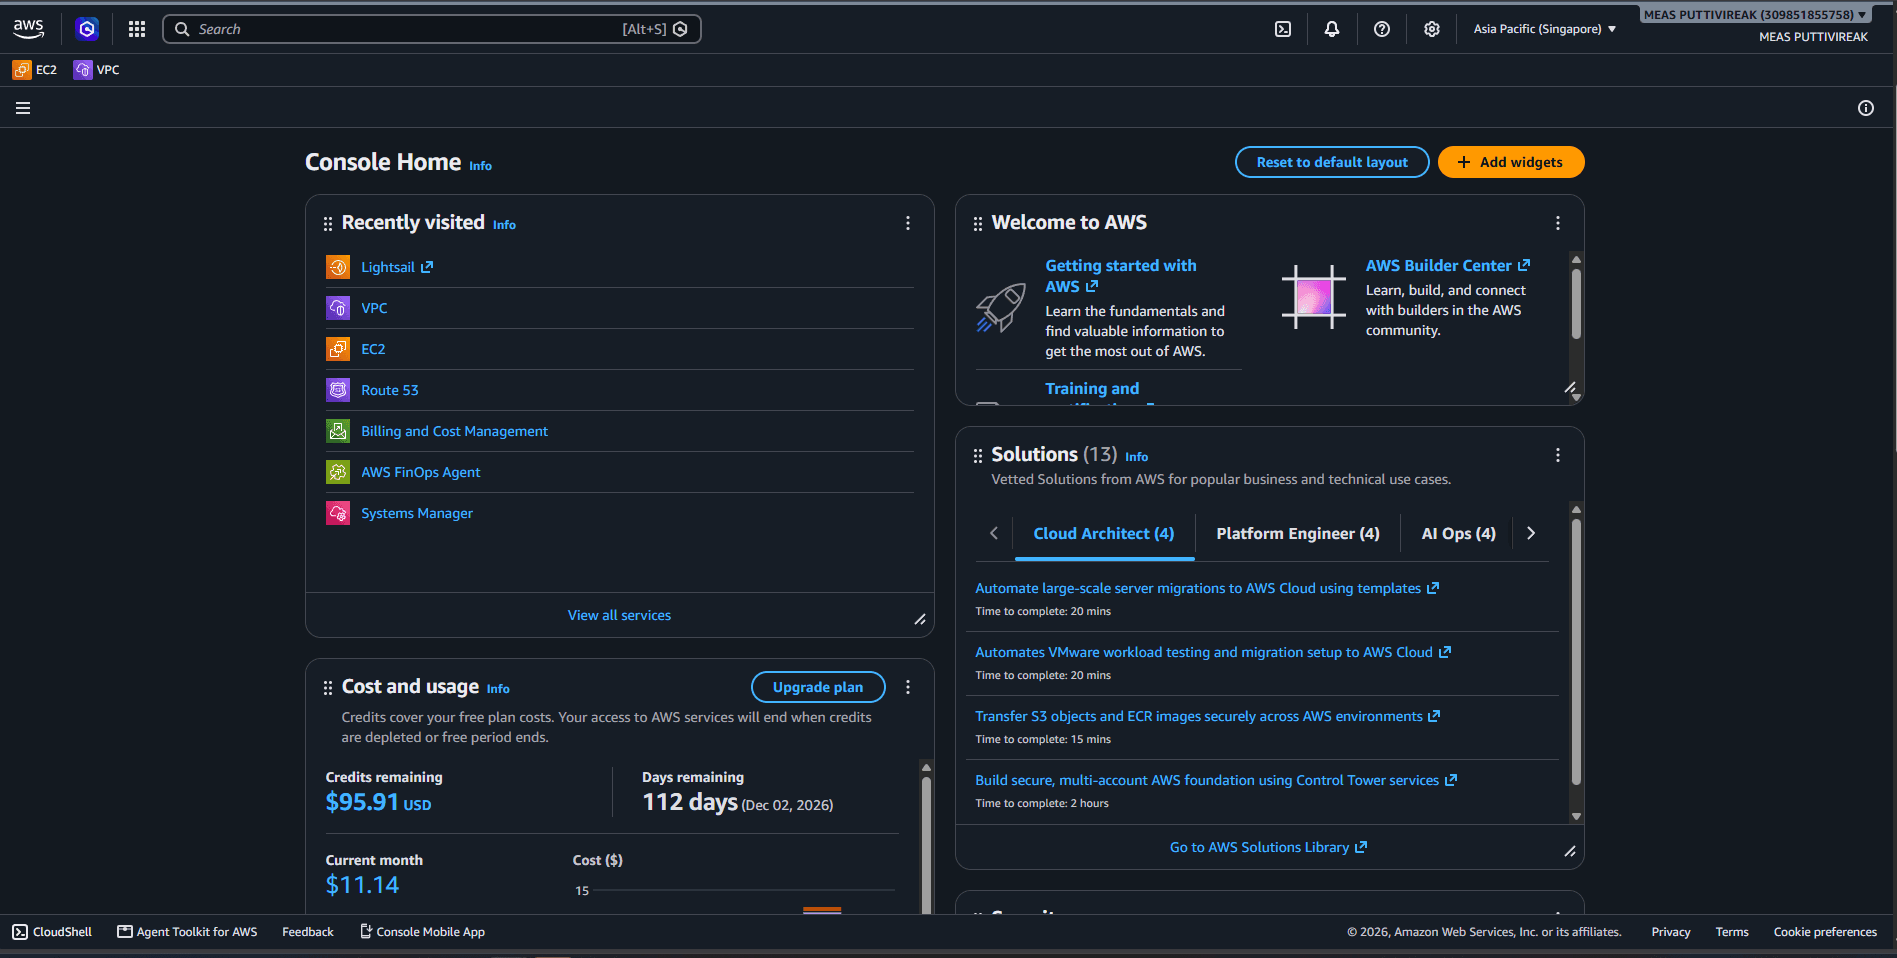Viewport: 1897px width, 958px height.
Task: Click the resize handle of Solutions widget
Action: pos(1570,851)
